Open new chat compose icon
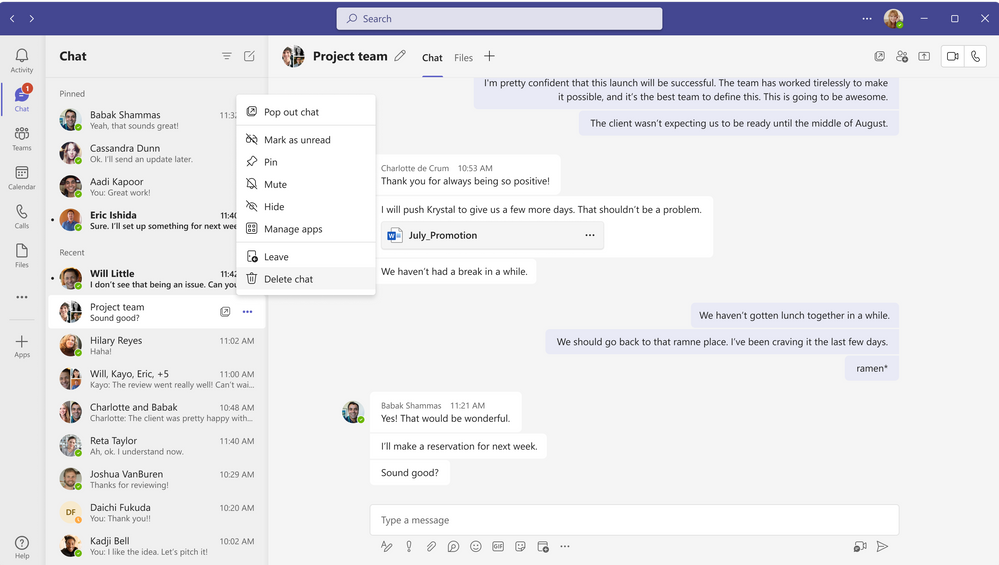The width and height of the screenshot is (999, 565). coord(249,57)
